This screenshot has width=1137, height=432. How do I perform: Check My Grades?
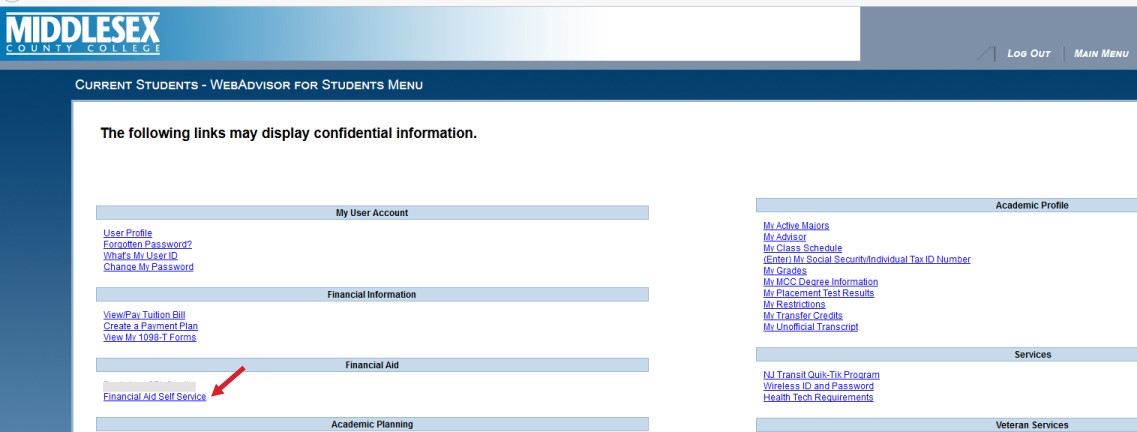click(784, 271)
